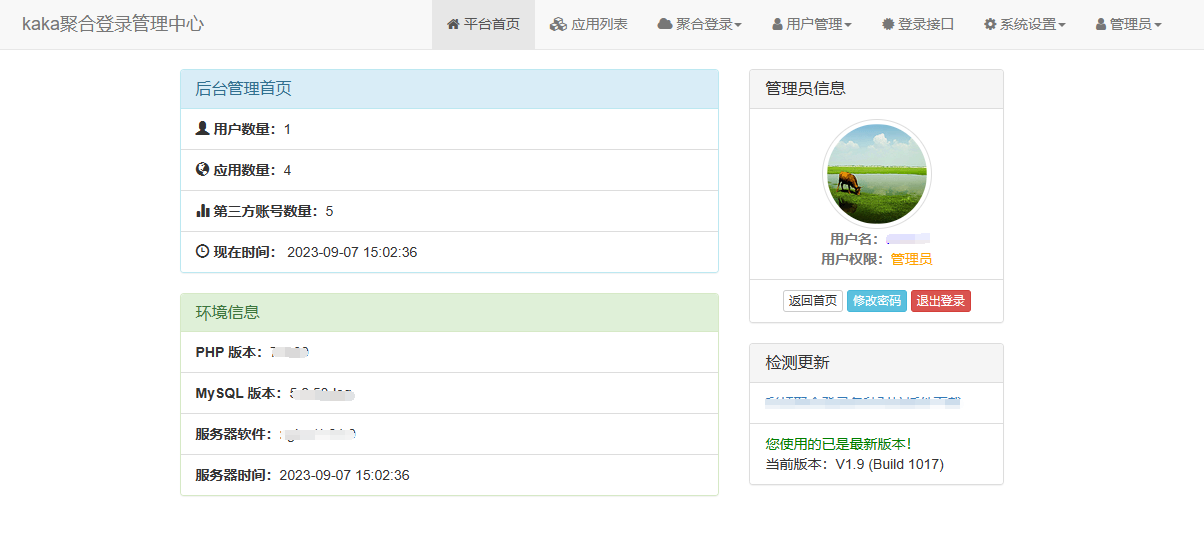Viewport: 1204px width, 551px height.
Task: Click the red 退出登录 button
Action: (941, 301)
